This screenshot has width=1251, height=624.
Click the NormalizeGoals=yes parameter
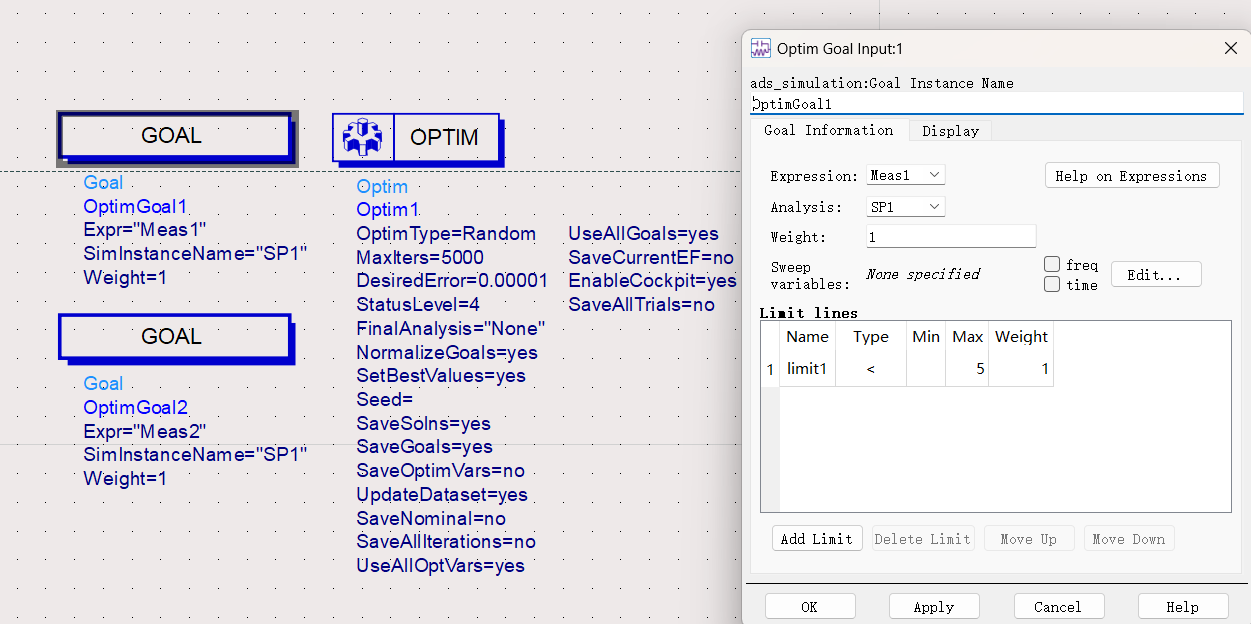447,352
